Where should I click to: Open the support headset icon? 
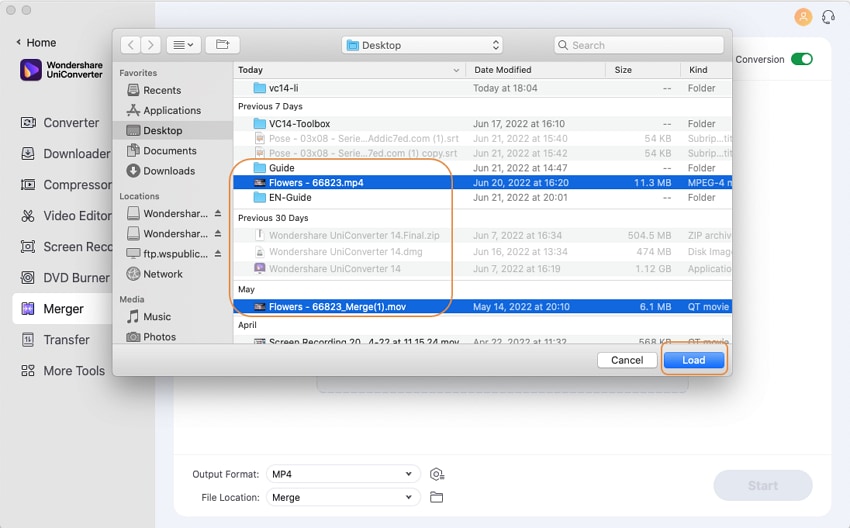(828, 17)
